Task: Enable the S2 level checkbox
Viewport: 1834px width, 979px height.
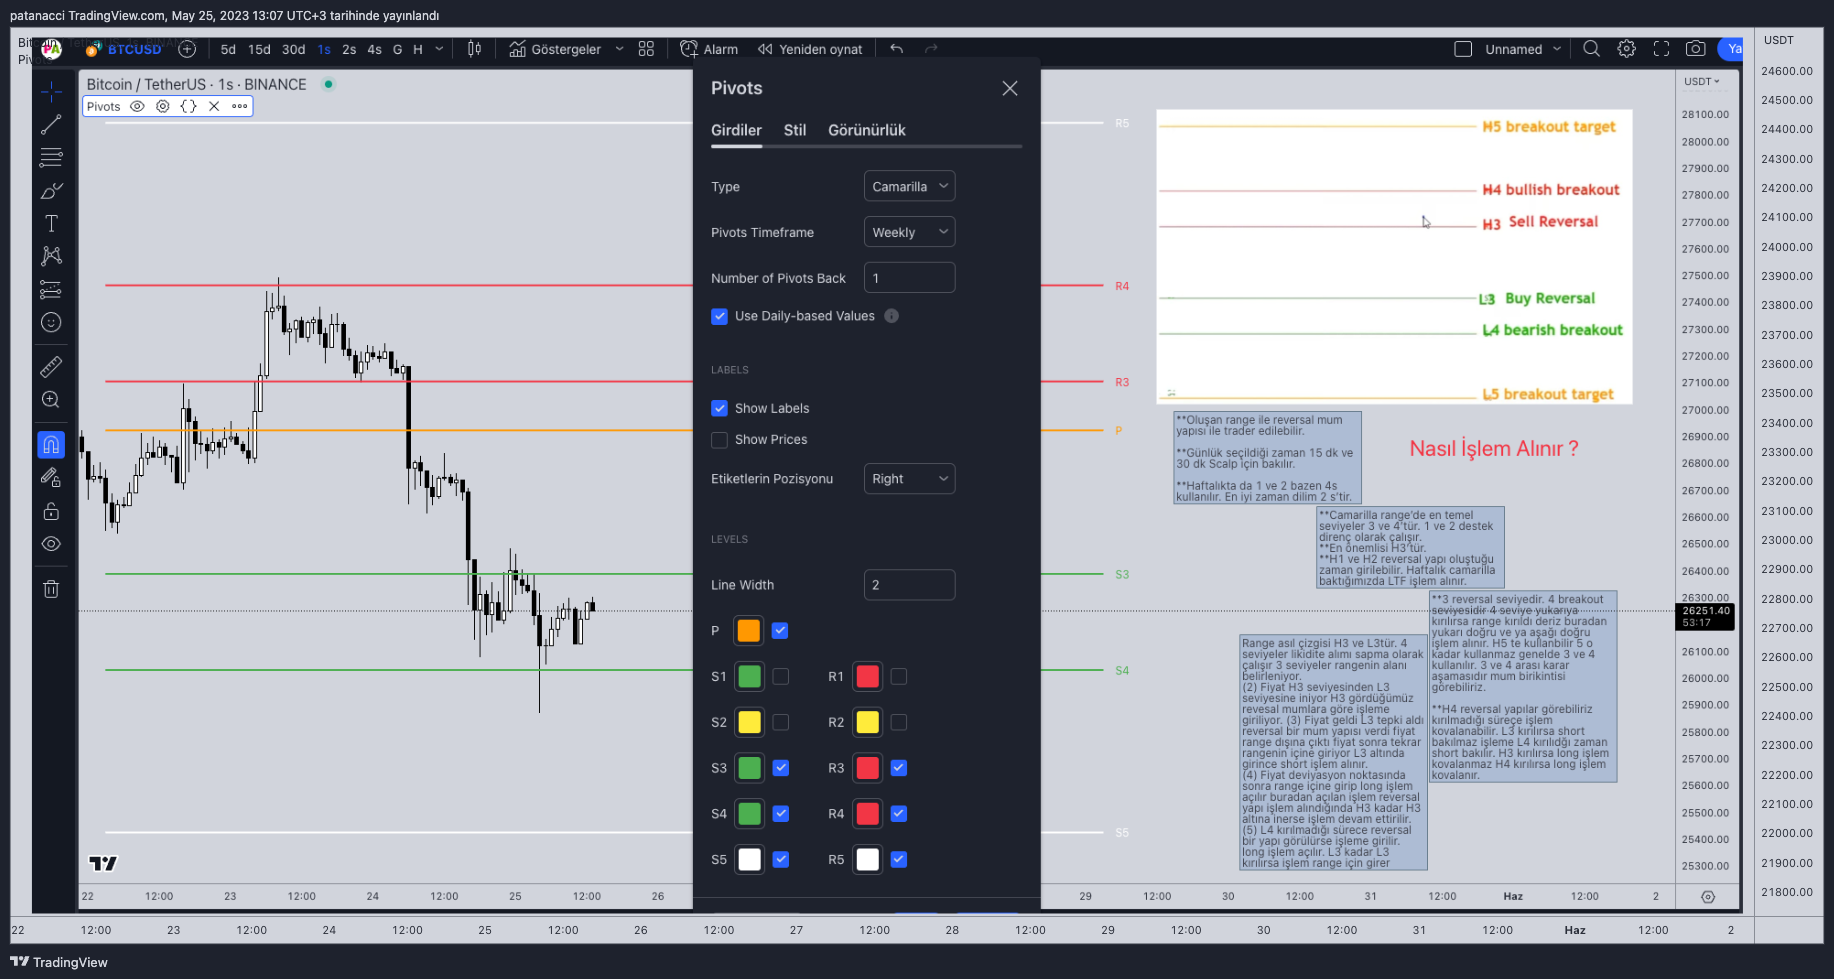Action: (780, 722)
